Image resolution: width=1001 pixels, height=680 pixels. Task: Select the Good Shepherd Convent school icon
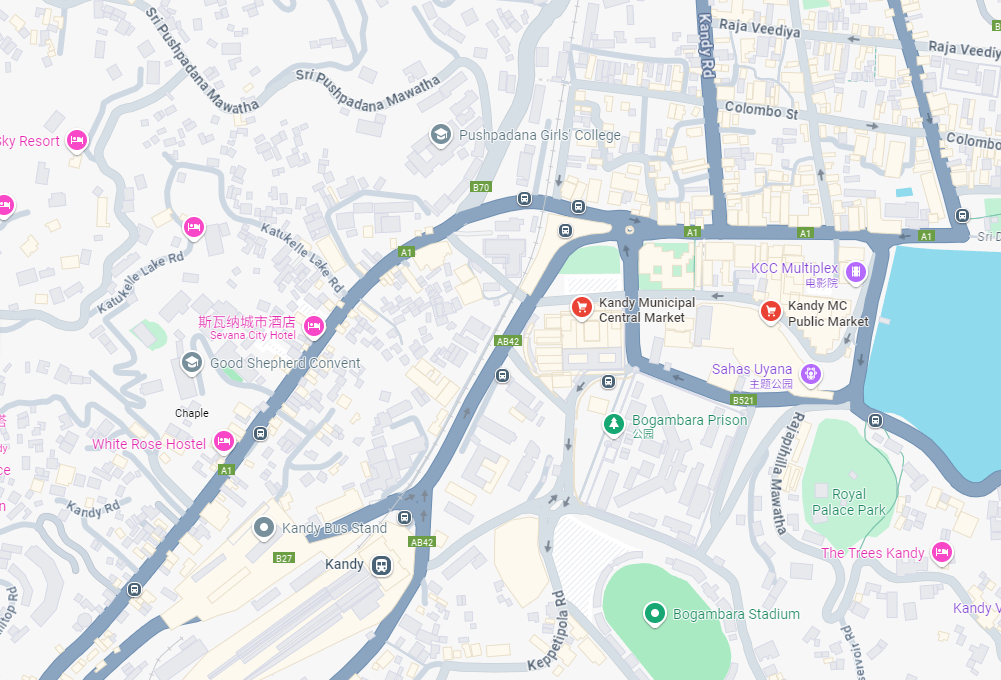(x=192, y=363)
